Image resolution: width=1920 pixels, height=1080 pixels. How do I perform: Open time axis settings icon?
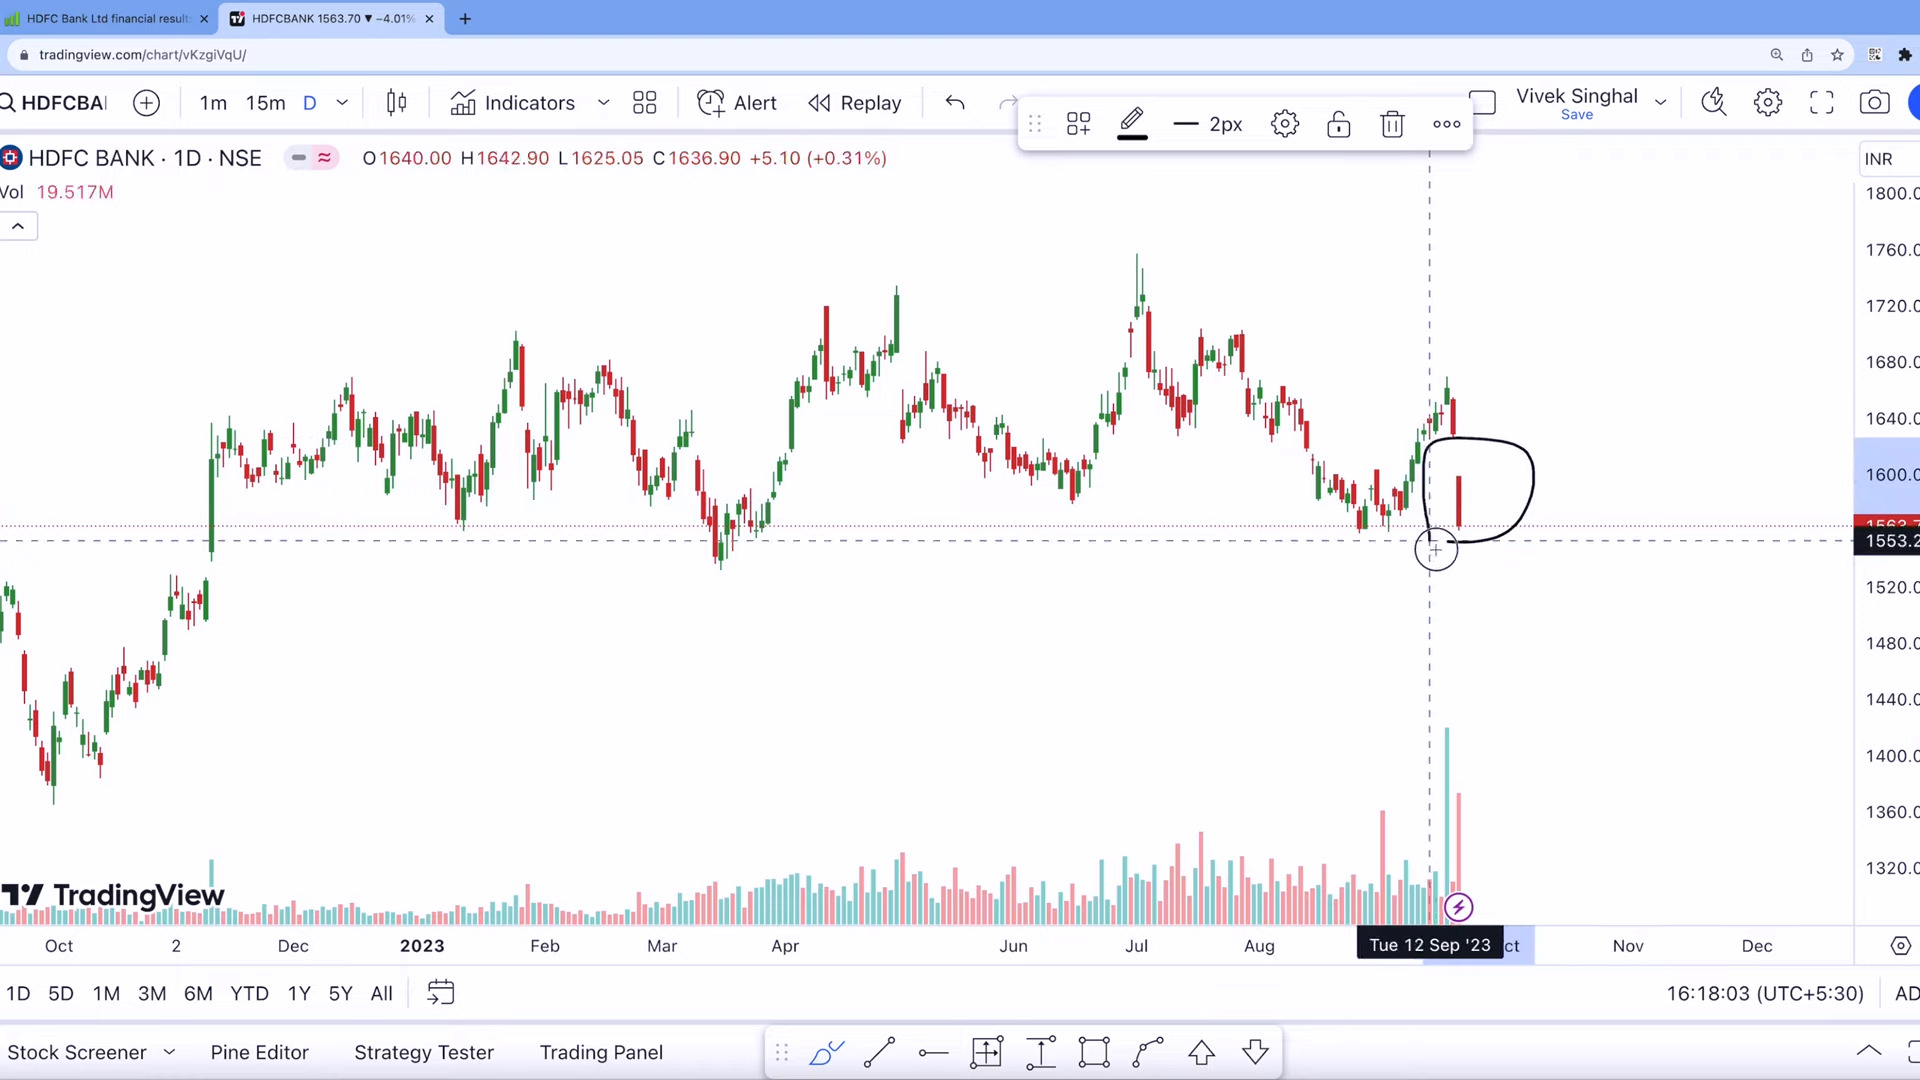point(1901,946)
